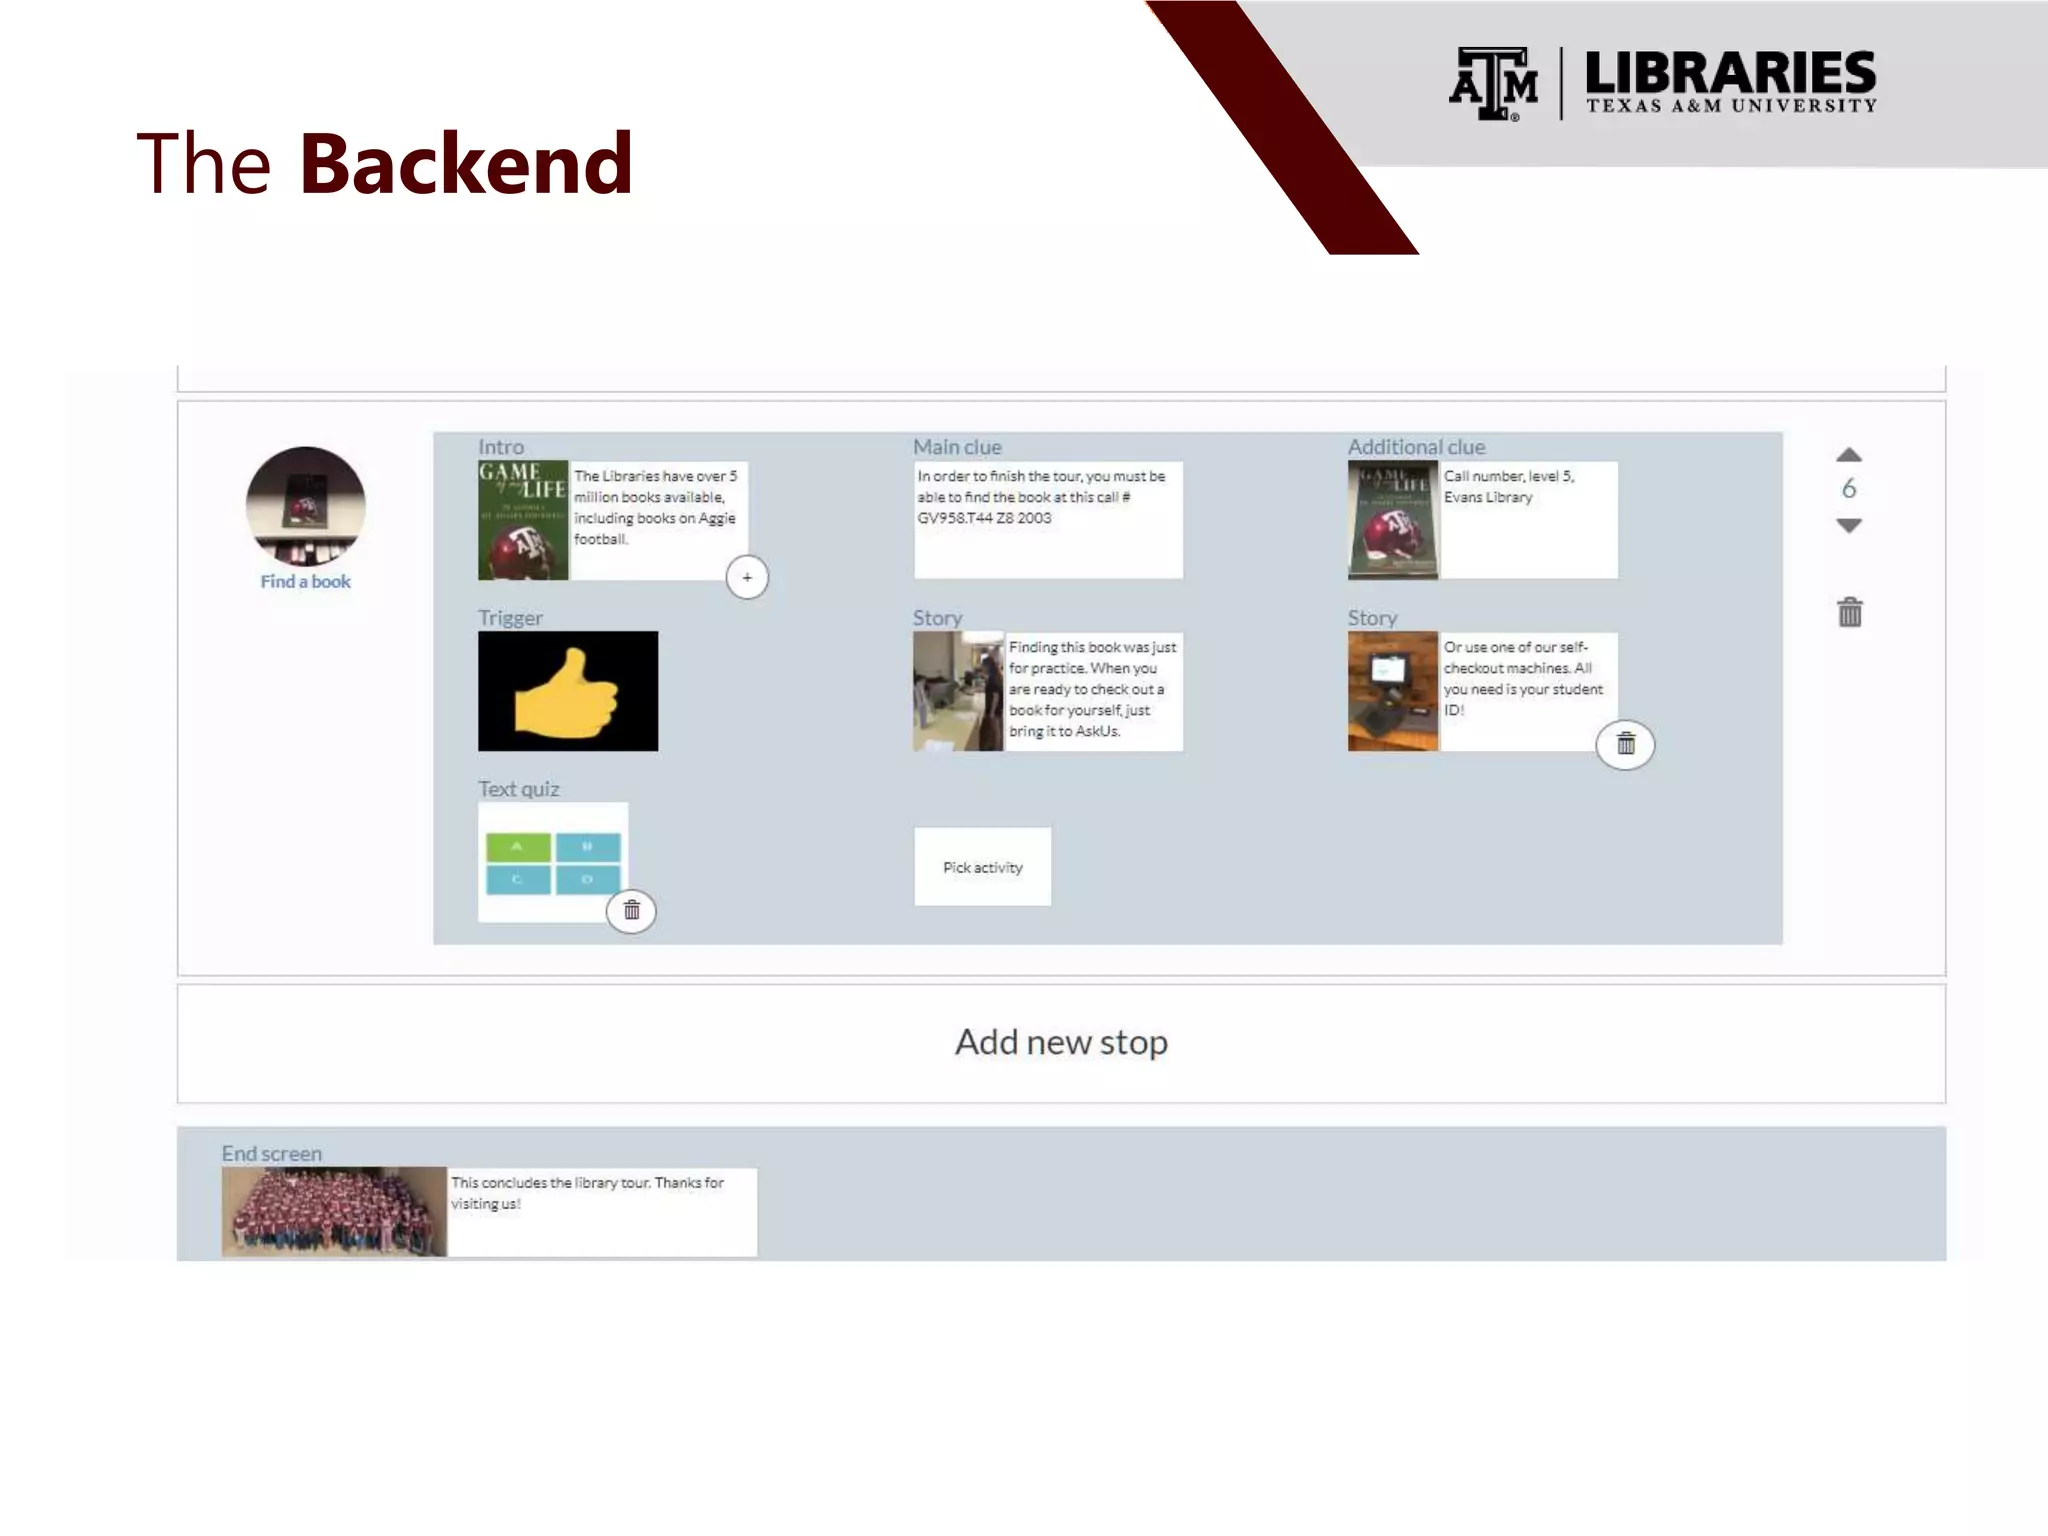
Task: Click the End screen group photo
Action: pyautogui.click(x=334, y=1212)
